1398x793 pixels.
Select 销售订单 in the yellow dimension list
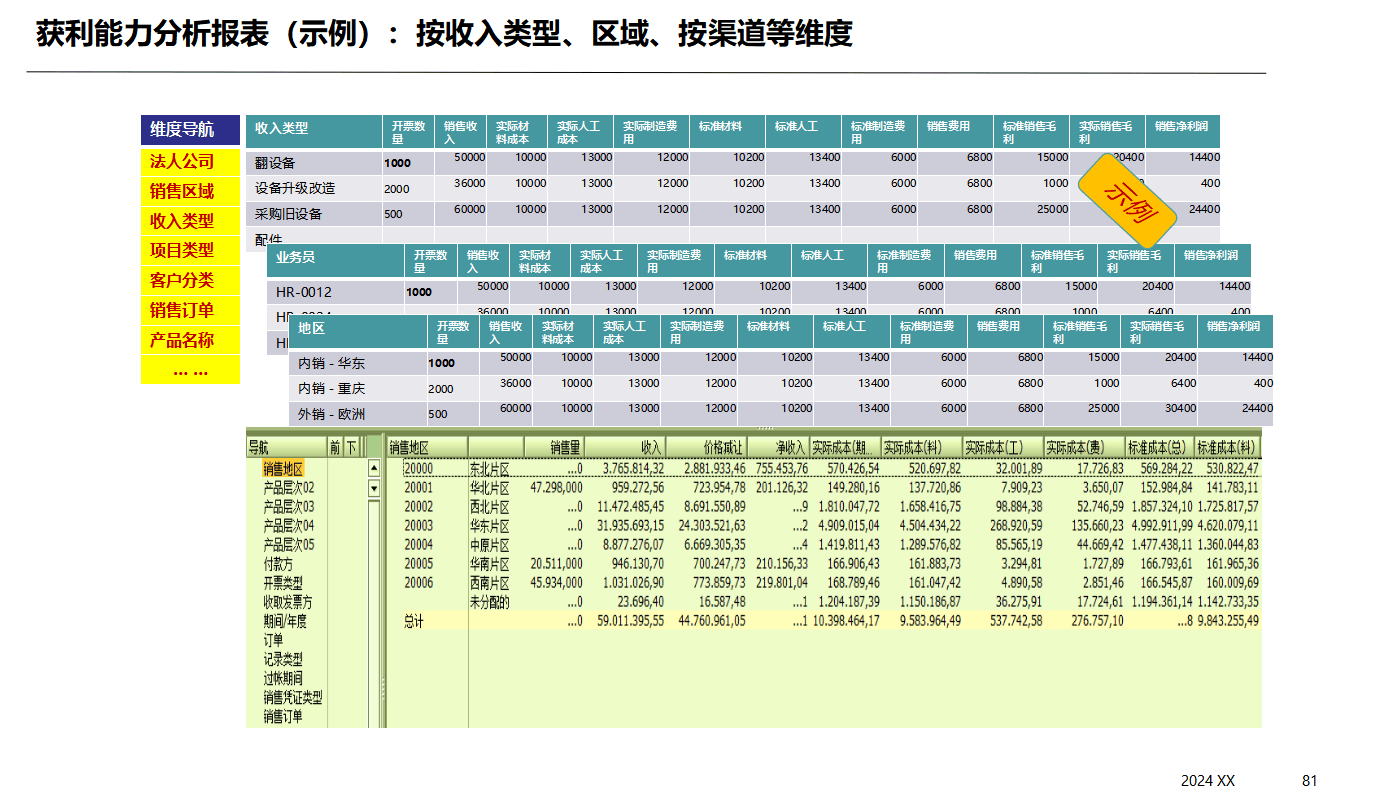click(x=191, y=310)
